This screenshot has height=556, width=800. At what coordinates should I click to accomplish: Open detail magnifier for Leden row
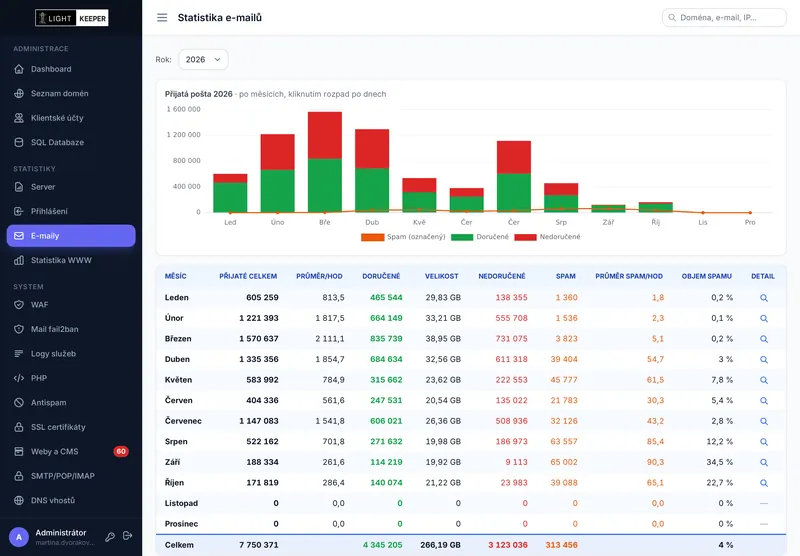coord(764,298)
